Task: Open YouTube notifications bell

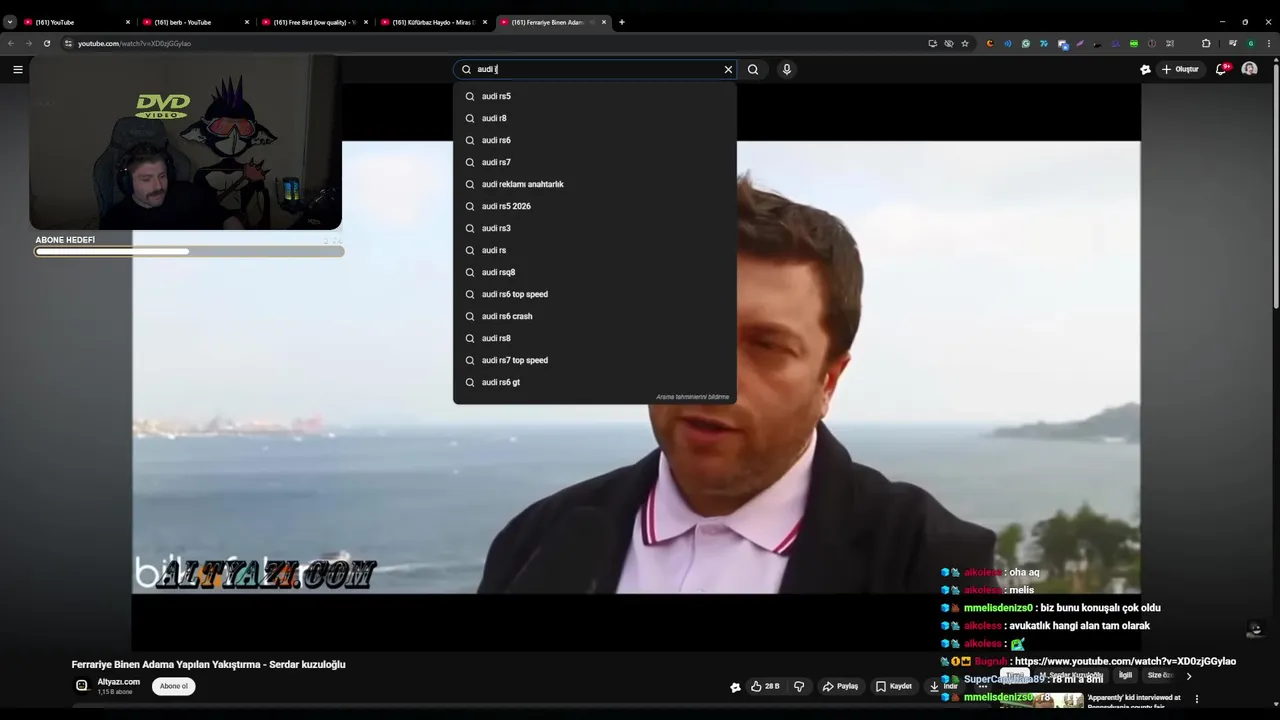Action: click(x=1221, y=69)
